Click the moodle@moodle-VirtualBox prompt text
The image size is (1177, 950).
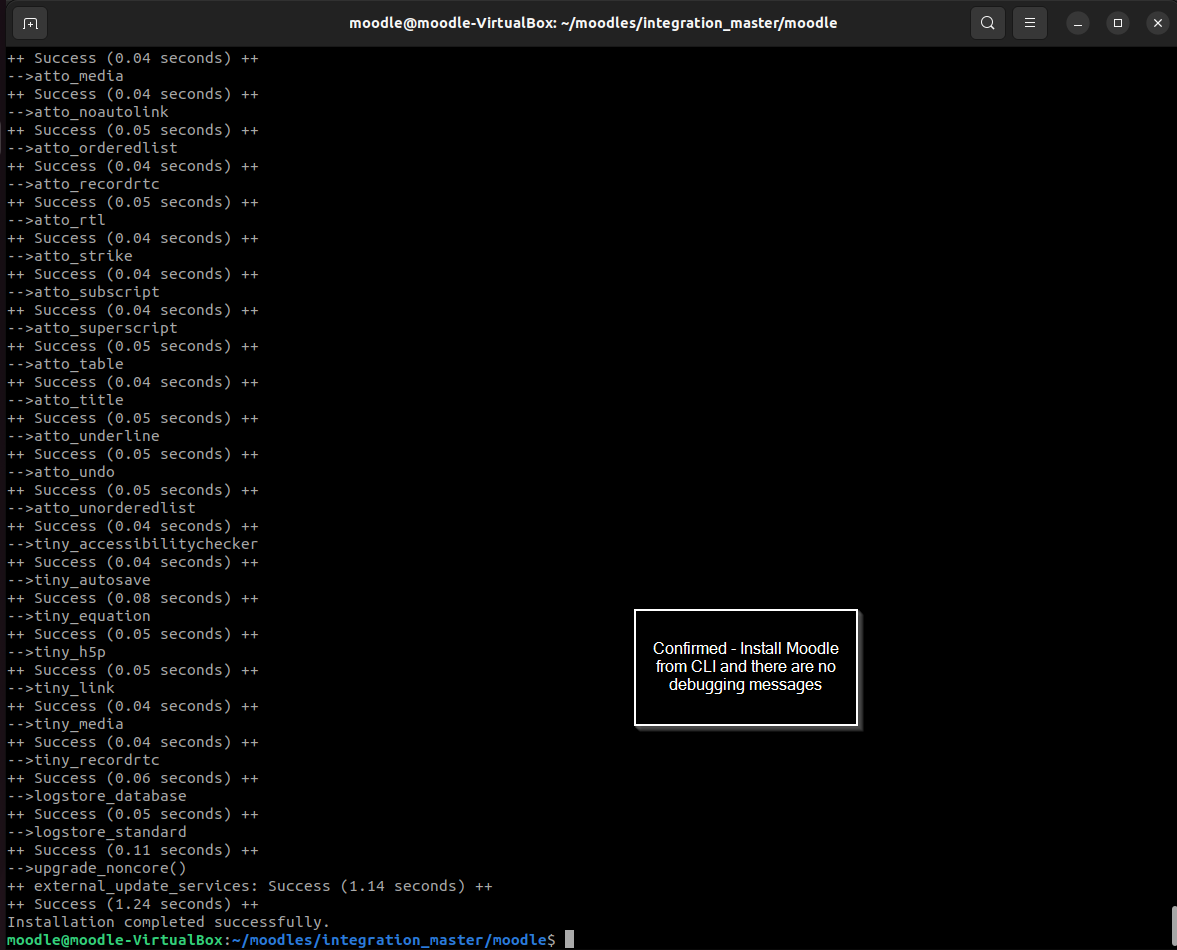tap(115, 940)
